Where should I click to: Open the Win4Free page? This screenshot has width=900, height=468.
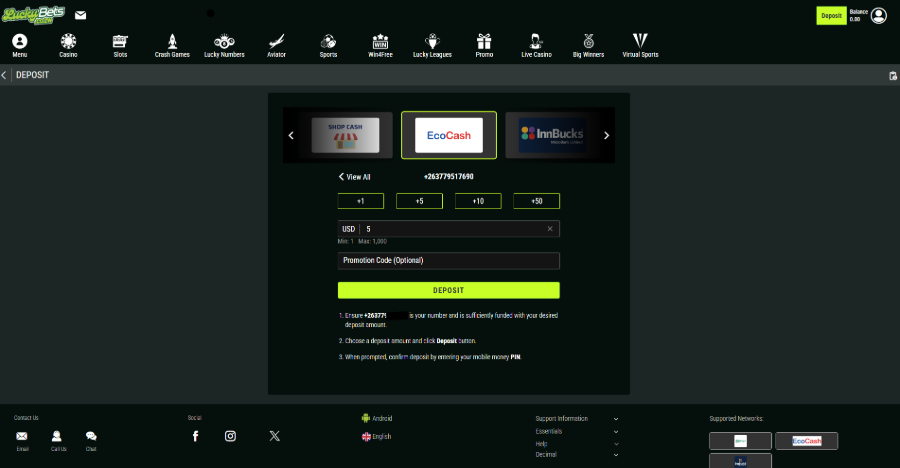coord(380,45)
